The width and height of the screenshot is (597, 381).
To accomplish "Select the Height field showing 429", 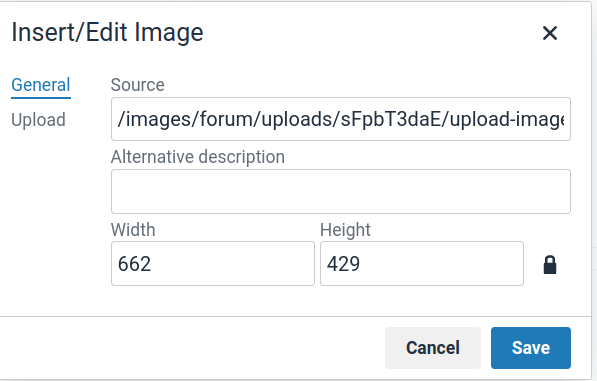I will coord(422,263).
